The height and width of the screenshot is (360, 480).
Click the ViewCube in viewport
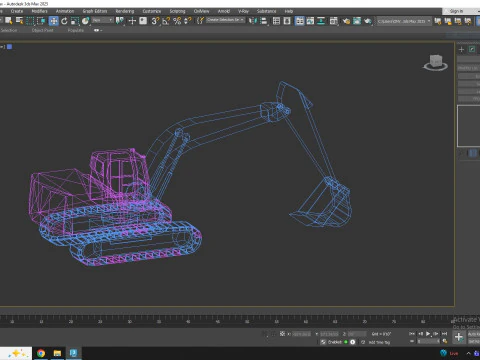pos(435,62)
